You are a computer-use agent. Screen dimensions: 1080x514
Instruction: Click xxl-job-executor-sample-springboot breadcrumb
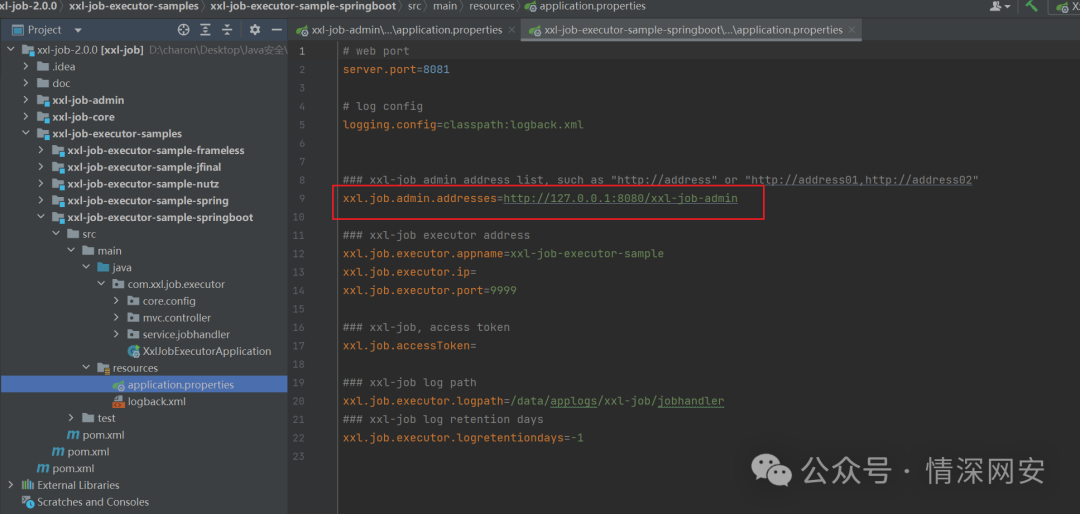click(304, 6)
